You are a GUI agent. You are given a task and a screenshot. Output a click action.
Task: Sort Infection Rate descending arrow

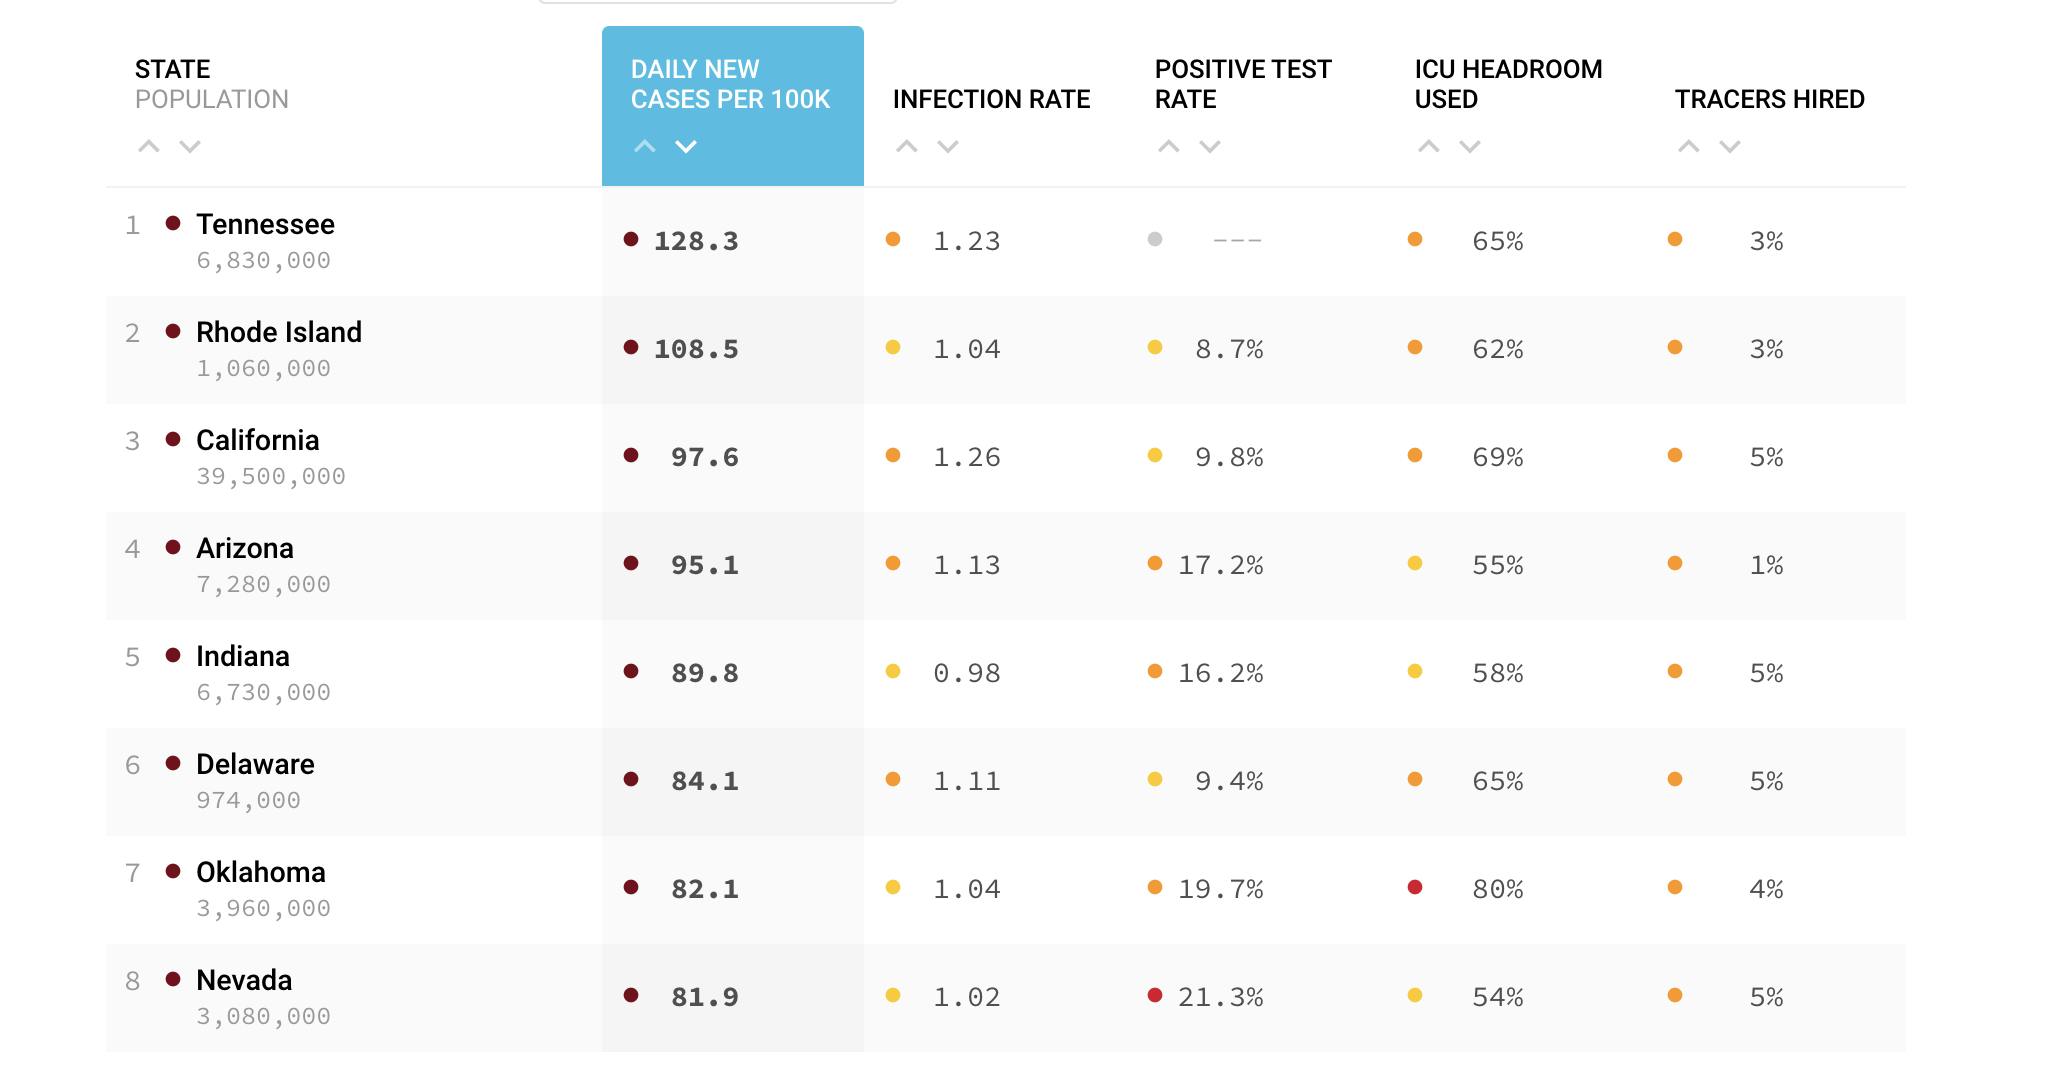coord(948,146)
